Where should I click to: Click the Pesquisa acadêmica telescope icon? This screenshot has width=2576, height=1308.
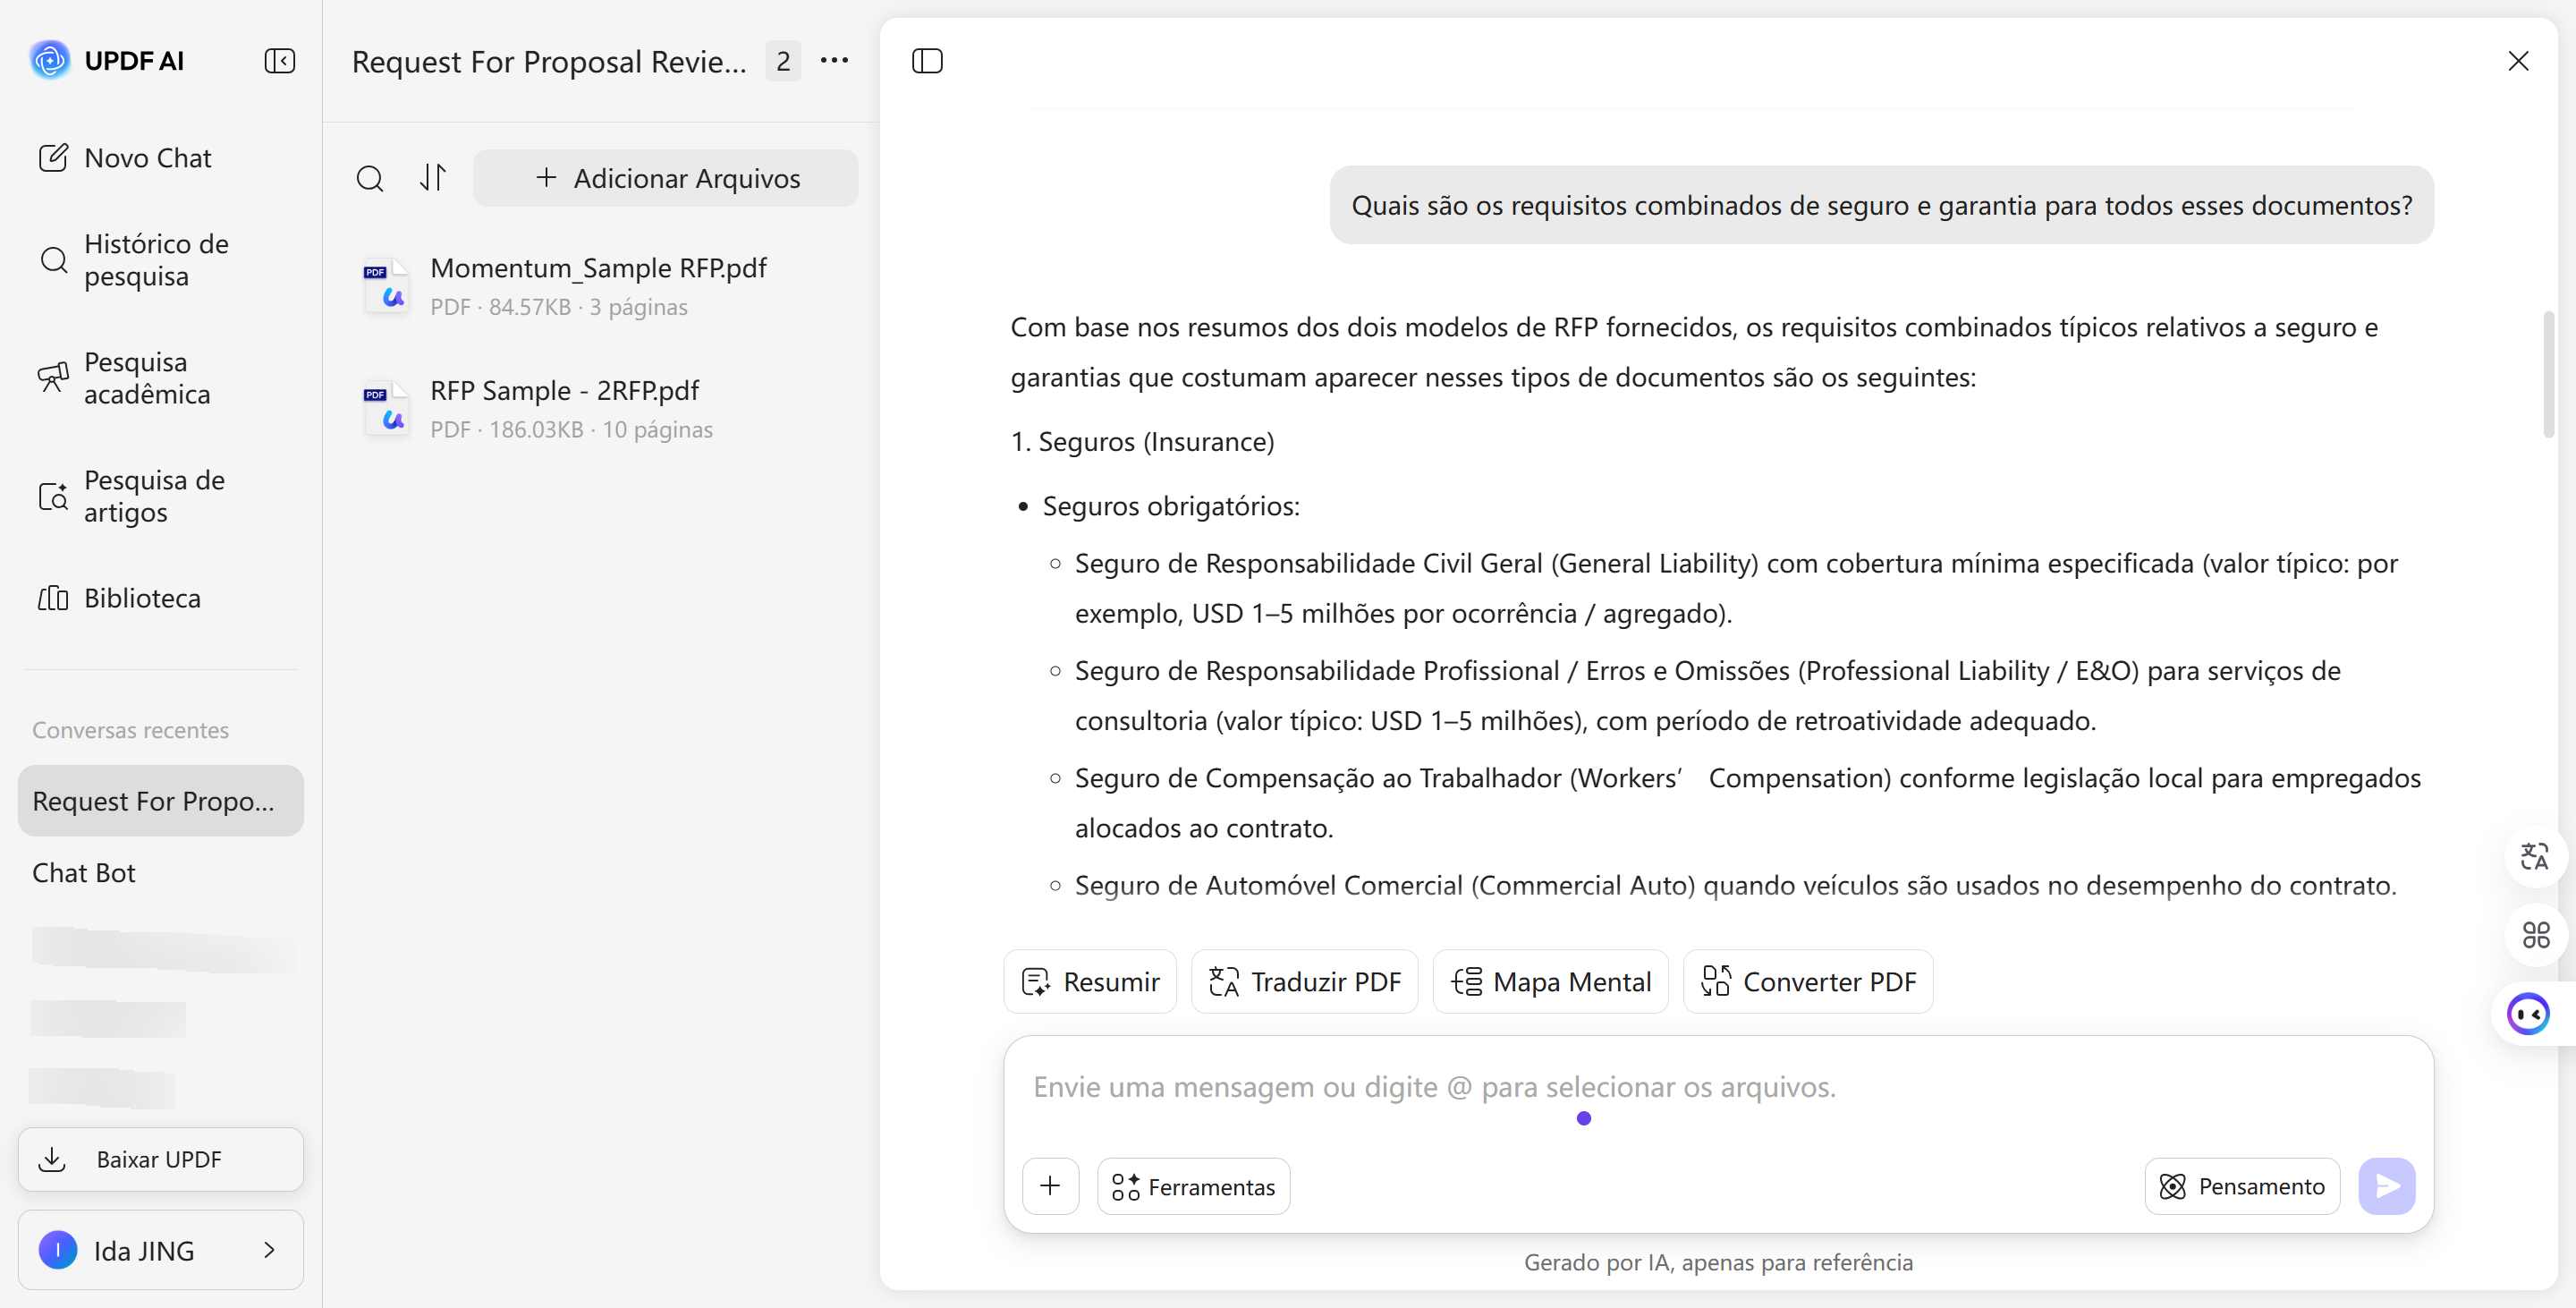53,377
